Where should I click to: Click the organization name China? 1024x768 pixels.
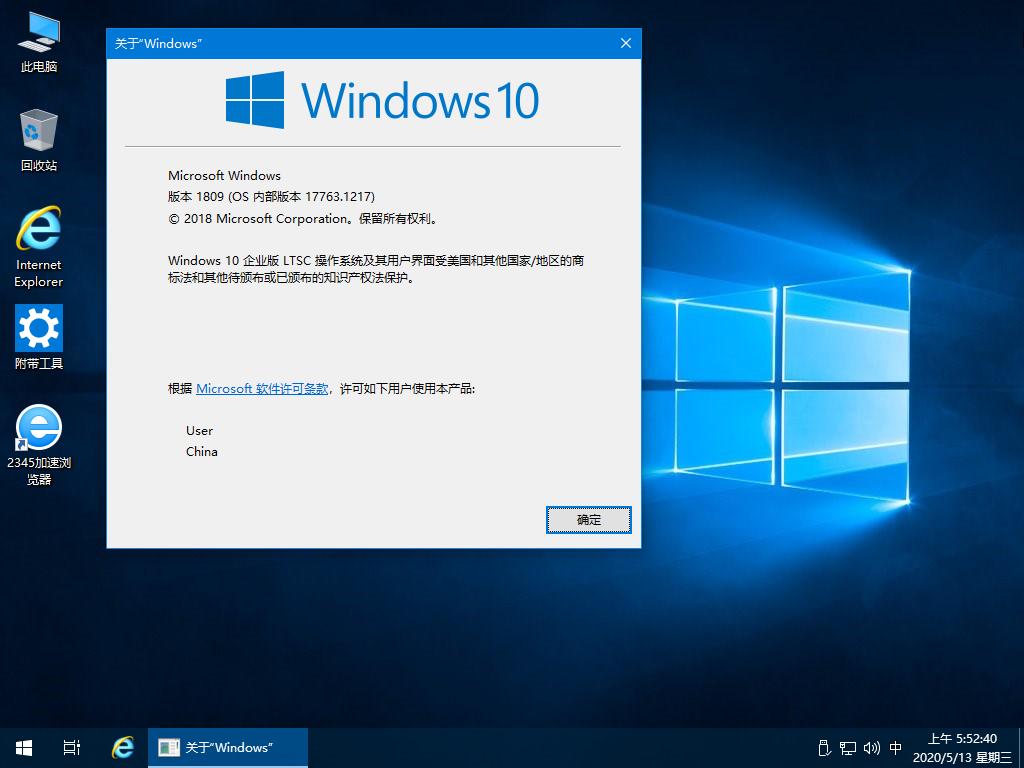pyautogui.click(x=202, y=451)
